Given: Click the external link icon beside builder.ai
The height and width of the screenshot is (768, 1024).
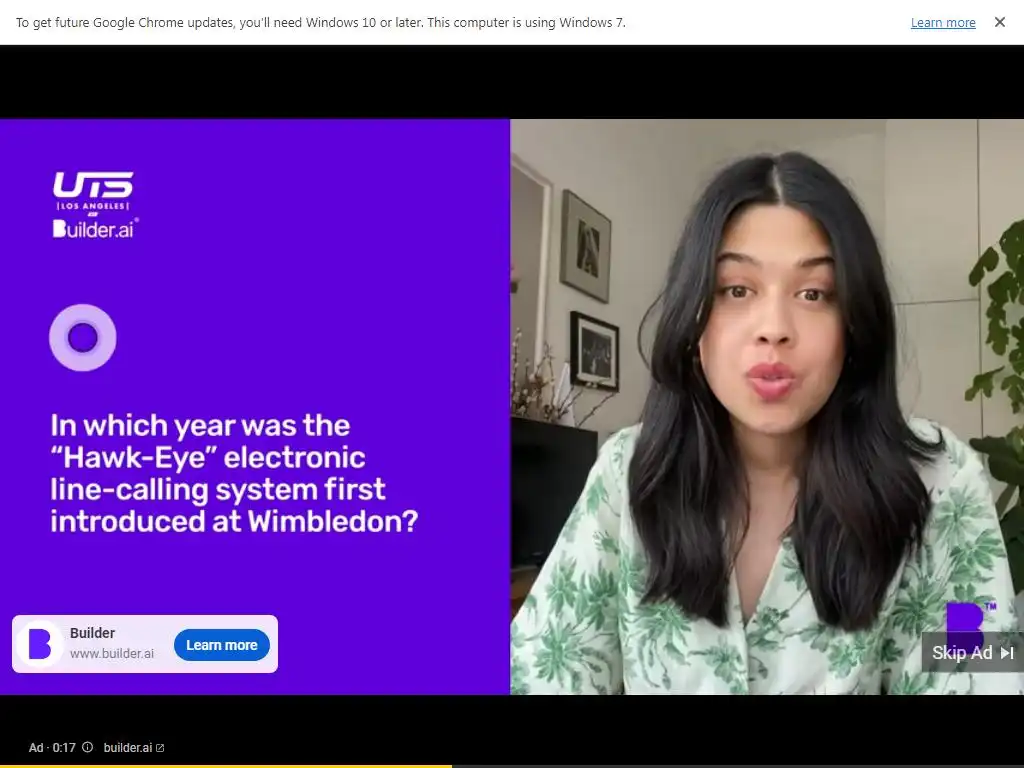Looking at the screenshot, I should (160, 748).
